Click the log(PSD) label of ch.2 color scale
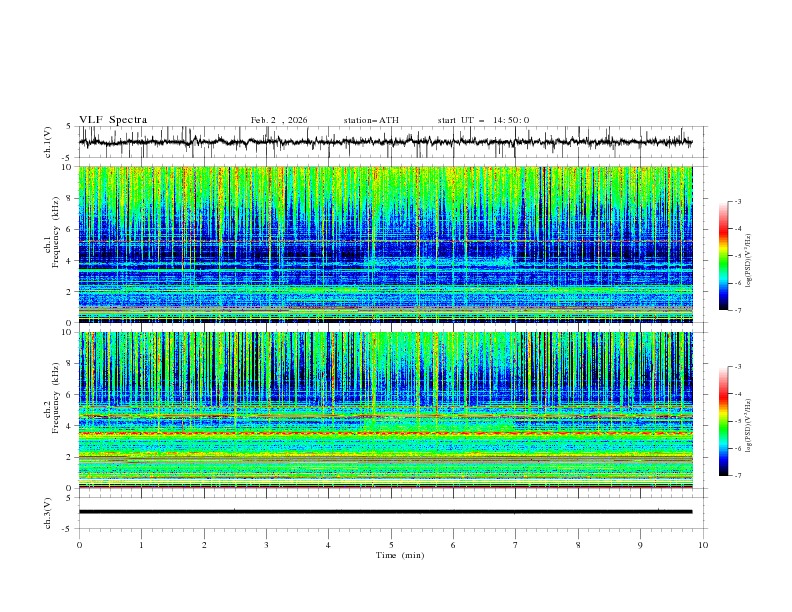Image resolution: width=792 pixels, height=612 pixels. (x=749, y=426)
